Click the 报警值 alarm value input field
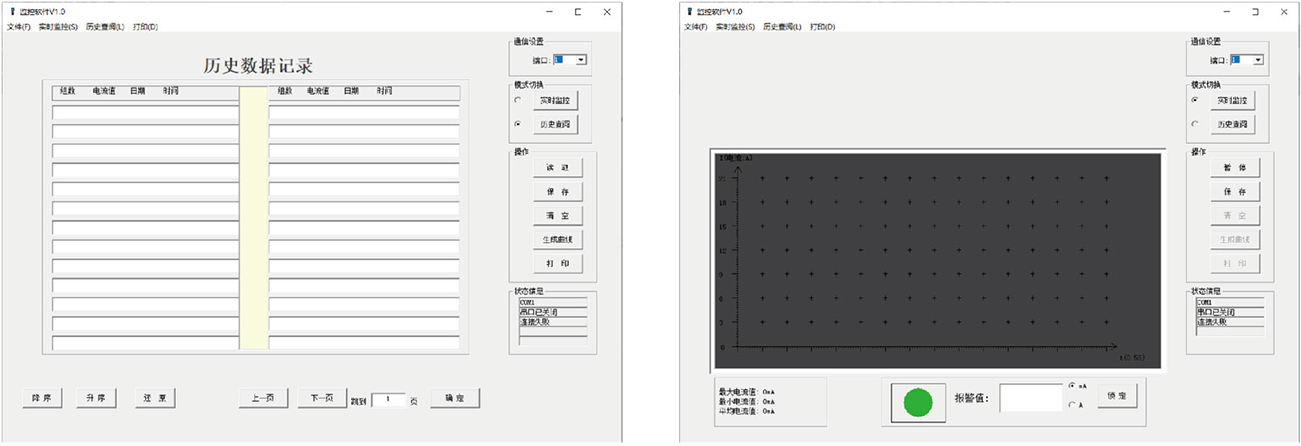Image resolution: width=1301 pixels, height=446 pixels. point(1030,397)
